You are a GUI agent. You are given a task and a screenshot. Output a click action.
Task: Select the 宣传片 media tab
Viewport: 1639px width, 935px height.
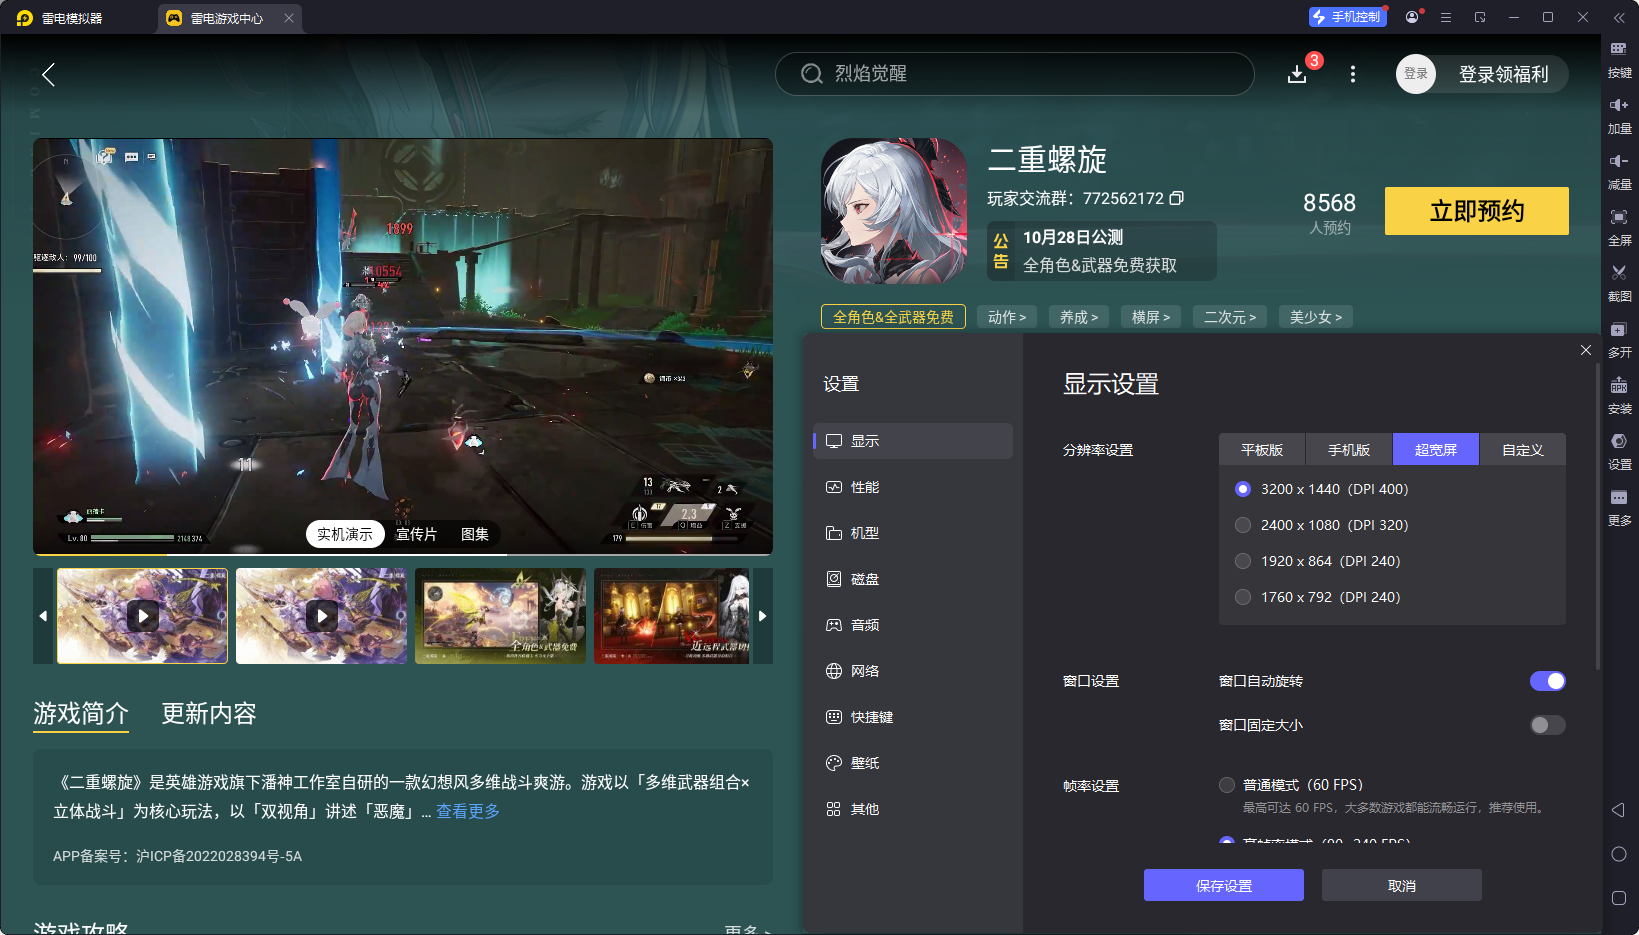(x=417, y=534)
